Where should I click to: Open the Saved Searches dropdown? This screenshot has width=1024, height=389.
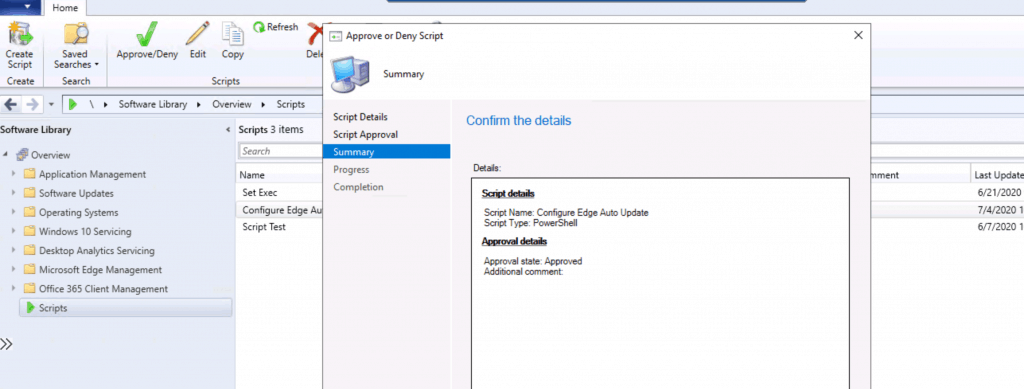coord(75,45)
